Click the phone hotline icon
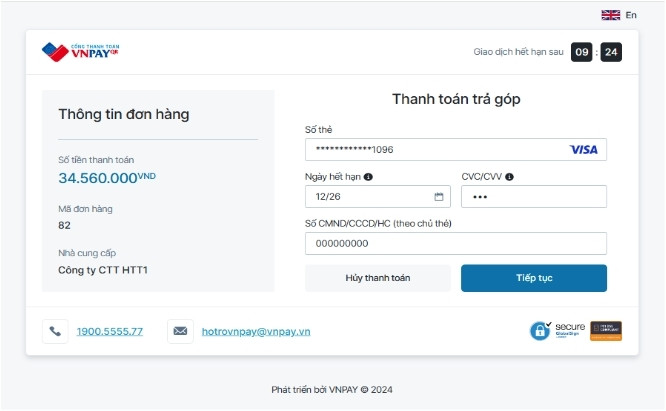 (x=54, y=331)
